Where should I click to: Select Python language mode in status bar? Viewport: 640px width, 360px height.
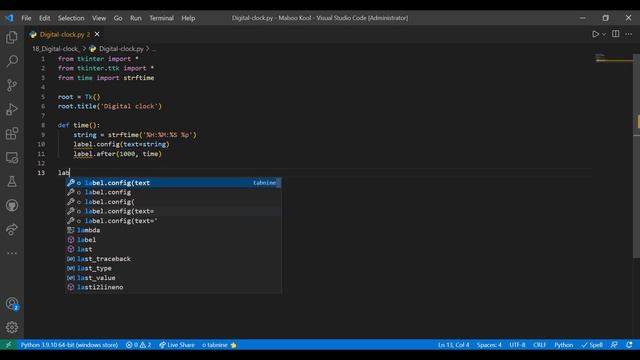pyautogui.click(x=563, y=345)
